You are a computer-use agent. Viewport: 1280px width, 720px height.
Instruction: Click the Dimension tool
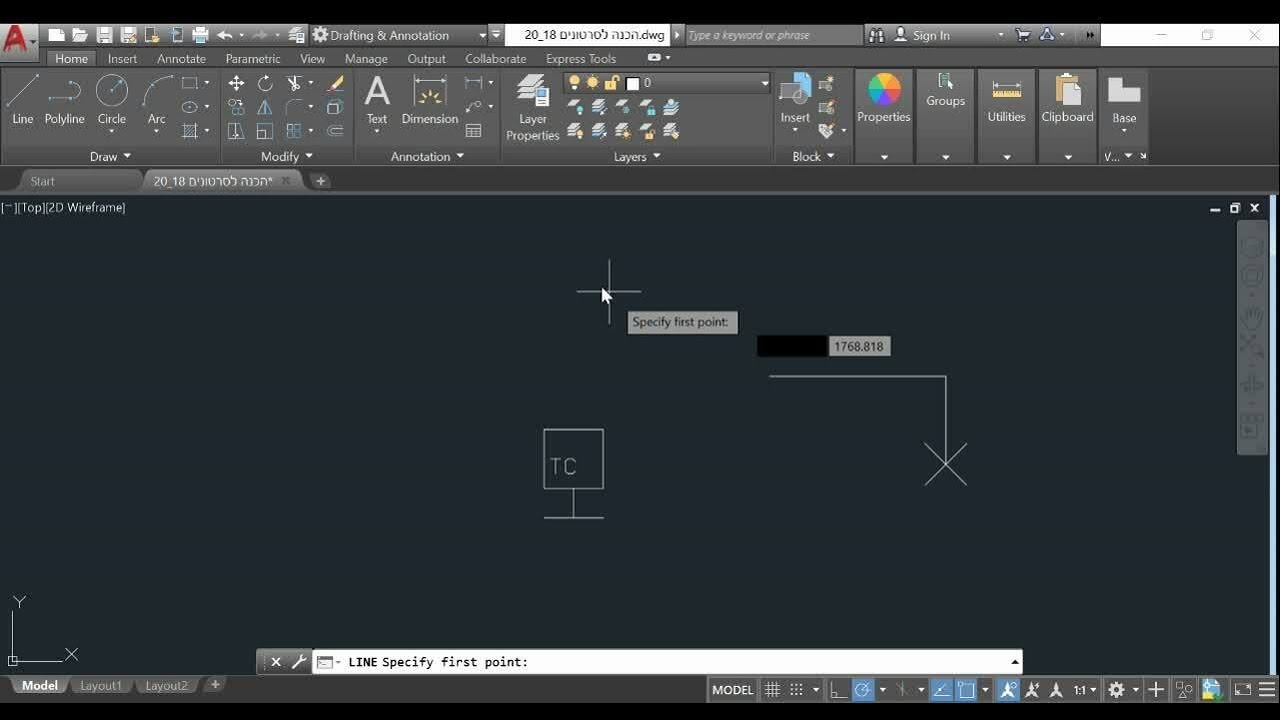click(430, 100)
